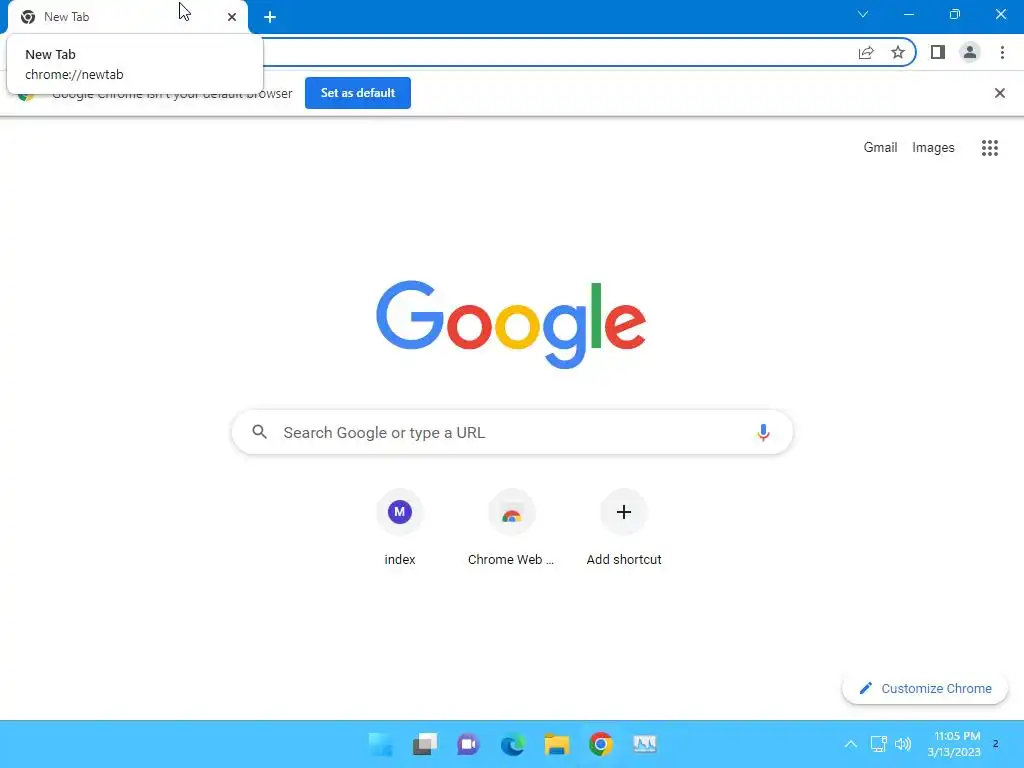This screenshot has width=1024, height=768.
Task: Click the pencil icon on Customize Chrome
Action: pyautogui.click(x=865, y=688)
